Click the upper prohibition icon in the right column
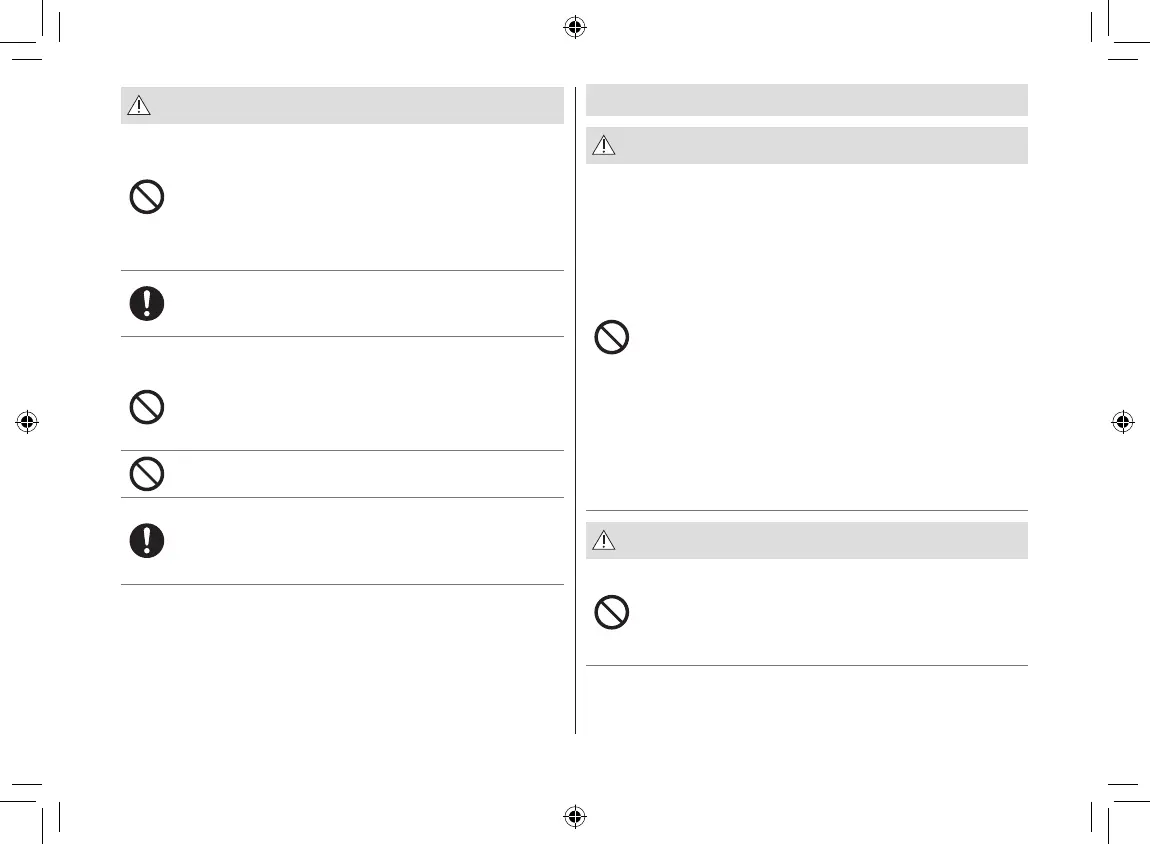The width and height of the screenshot is (1150, 844). [611, 338]
